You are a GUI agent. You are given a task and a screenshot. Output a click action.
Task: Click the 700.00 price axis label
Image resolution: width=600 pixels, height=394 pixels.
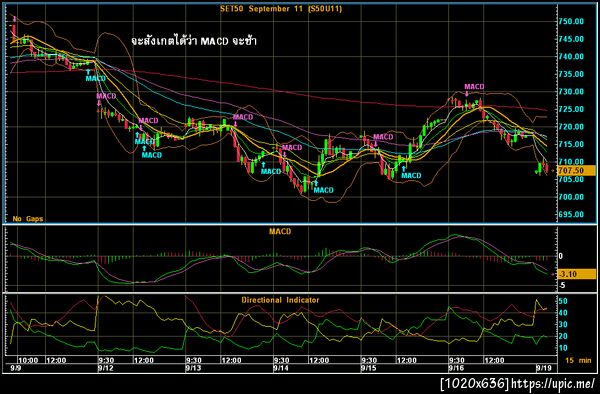click(x=571, y=197)
